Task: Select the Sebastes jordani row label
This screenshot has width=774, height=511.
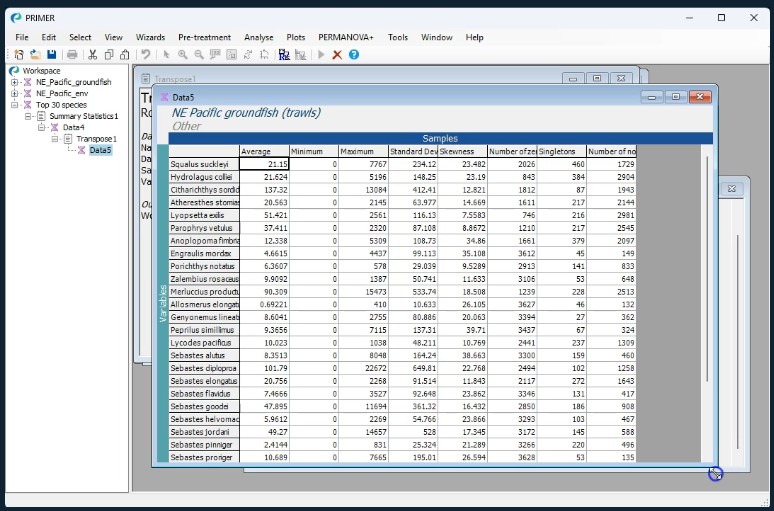Action: pyautogui.click(x=204, y=432)
